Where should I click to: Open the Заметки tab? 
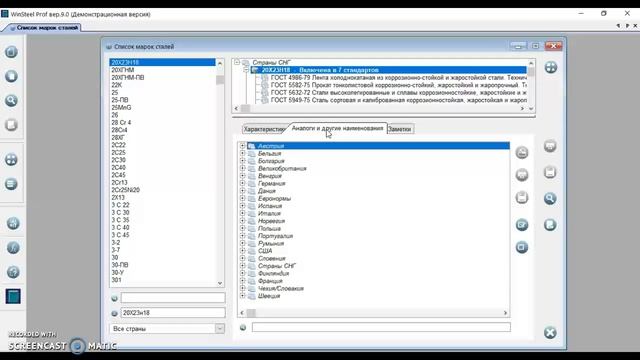tap(400, 129)
